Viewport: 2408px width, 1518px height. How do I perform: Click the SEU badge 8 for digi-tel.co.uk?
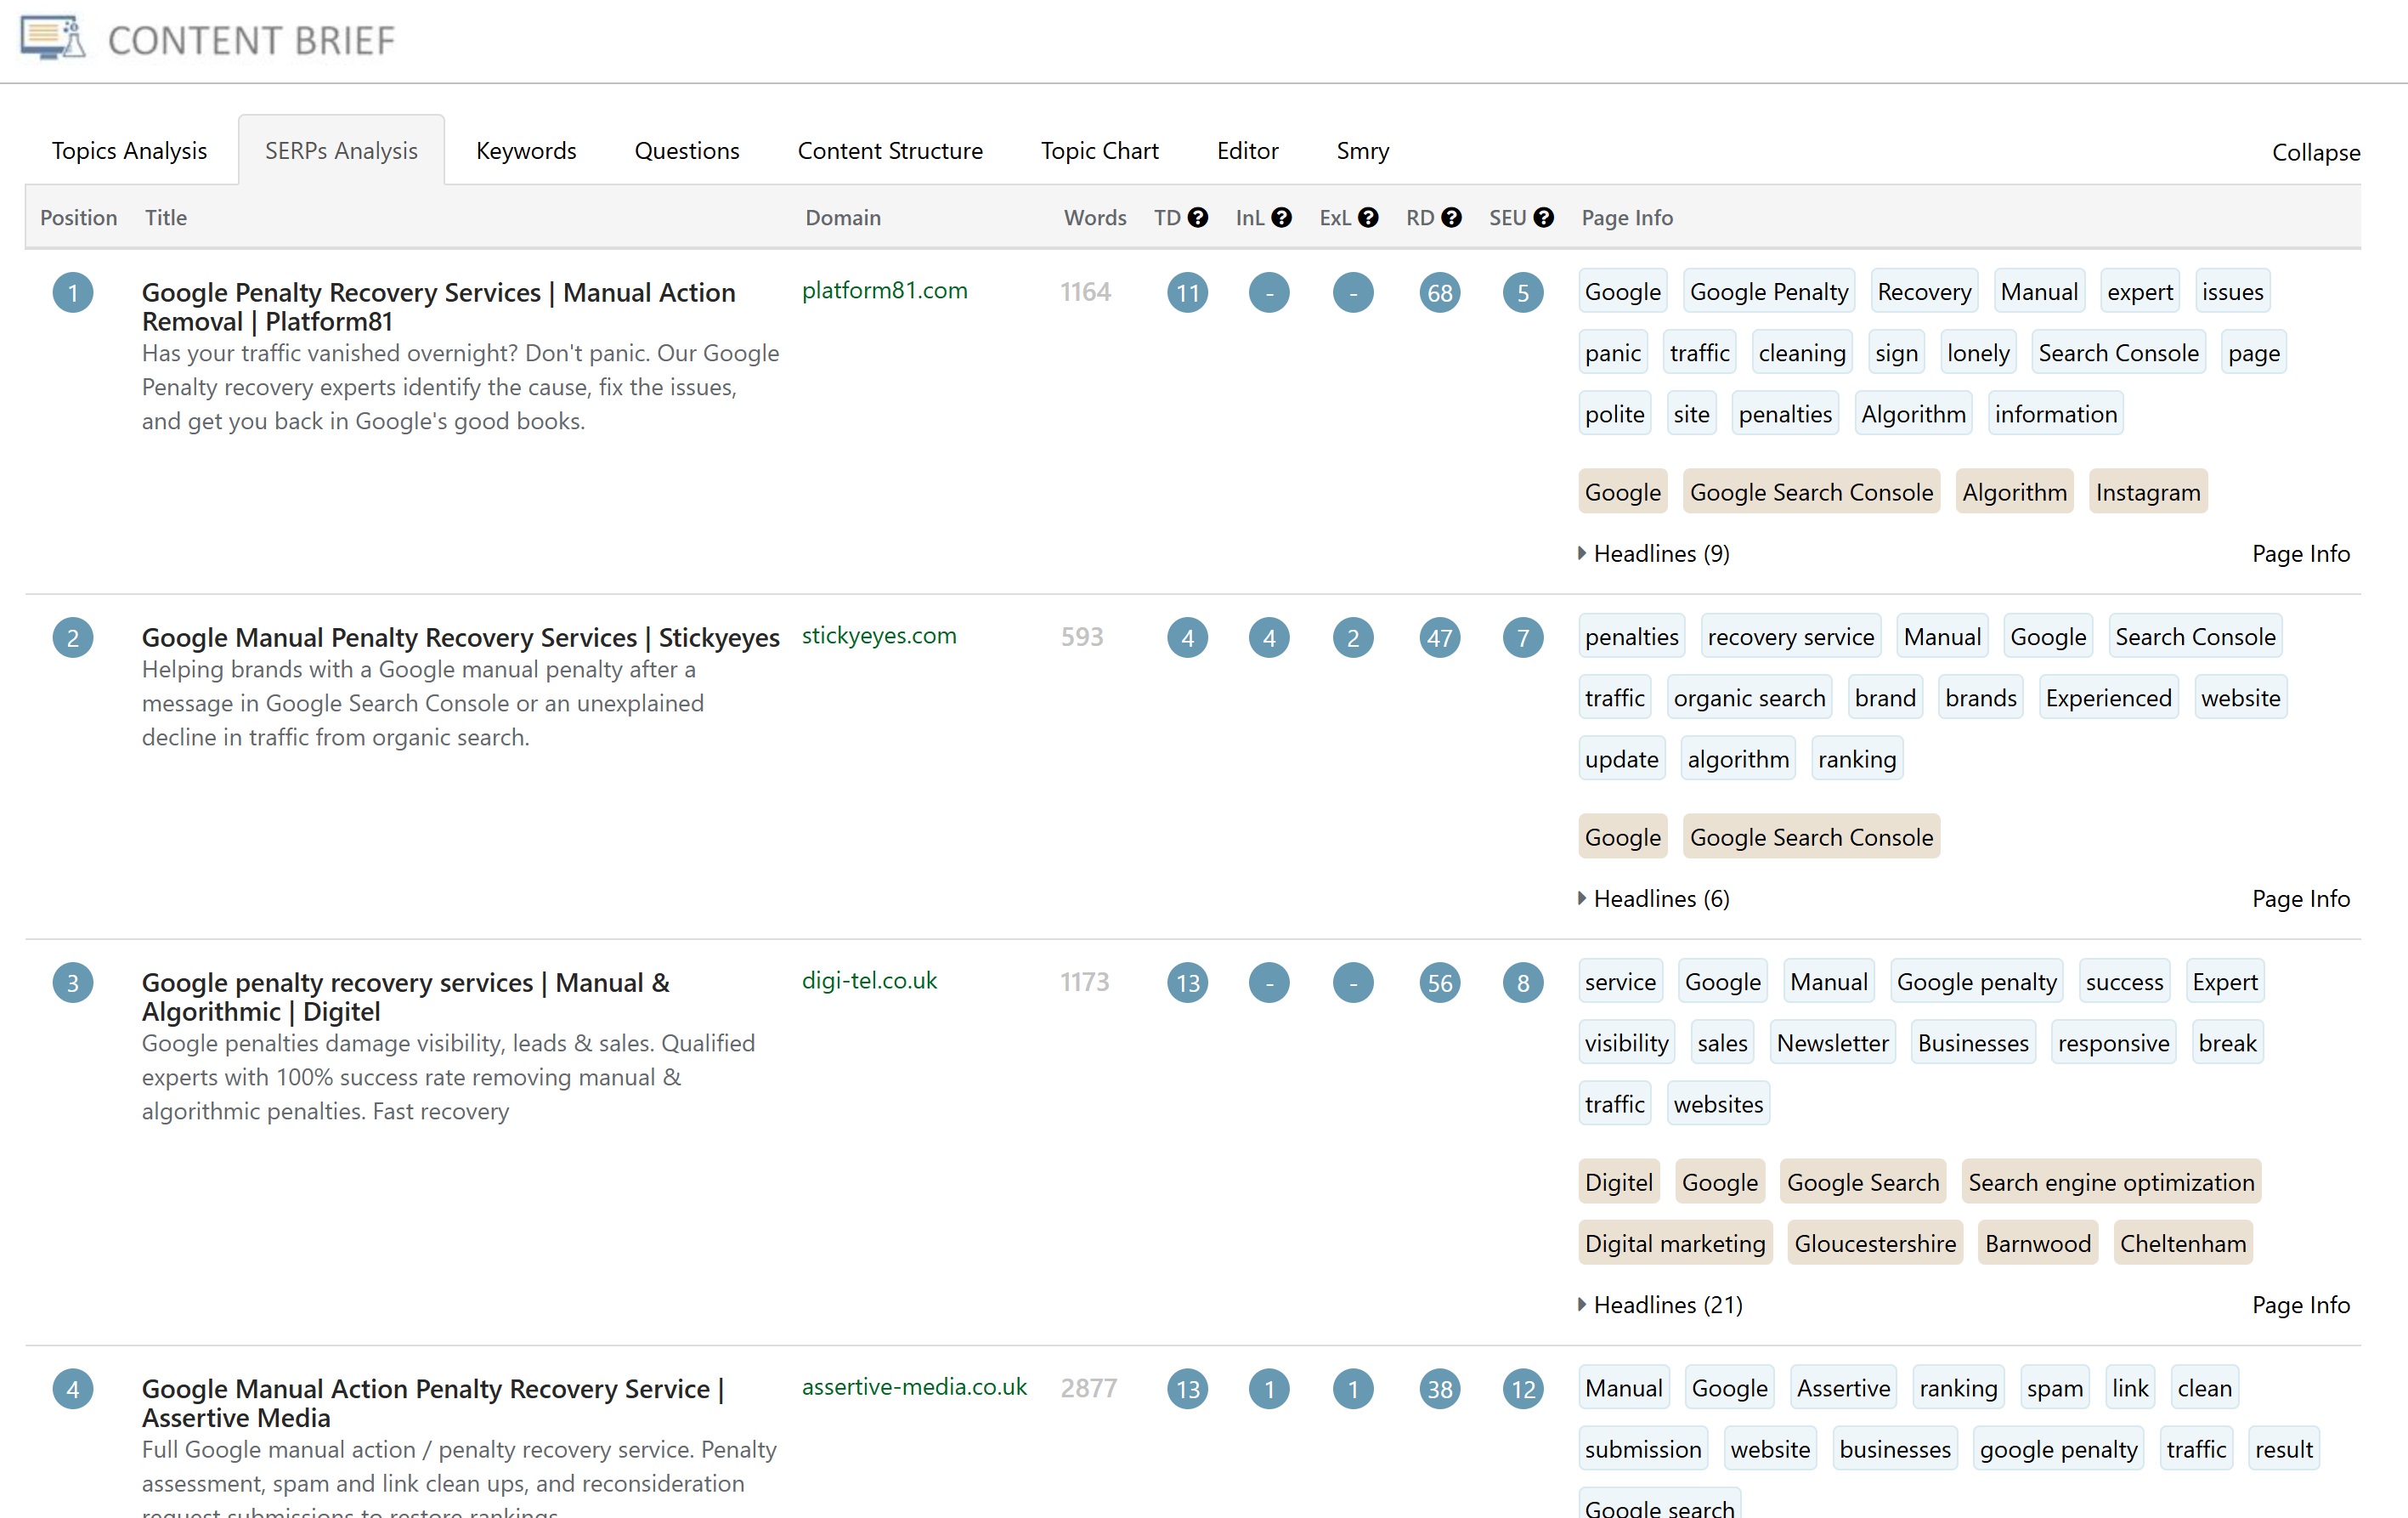pyautogui.click(x=1523, y=983)
